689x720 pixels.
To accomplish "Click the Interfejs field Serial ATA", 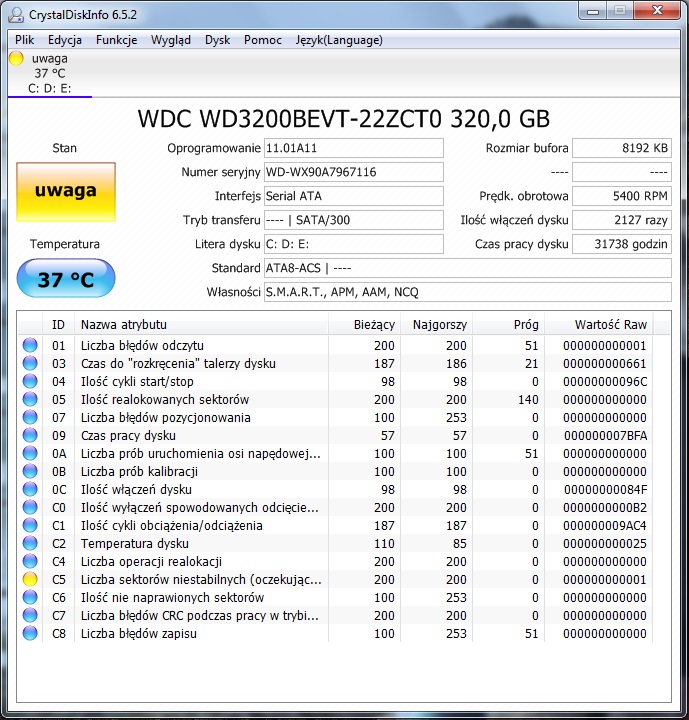I will point(354,196).
